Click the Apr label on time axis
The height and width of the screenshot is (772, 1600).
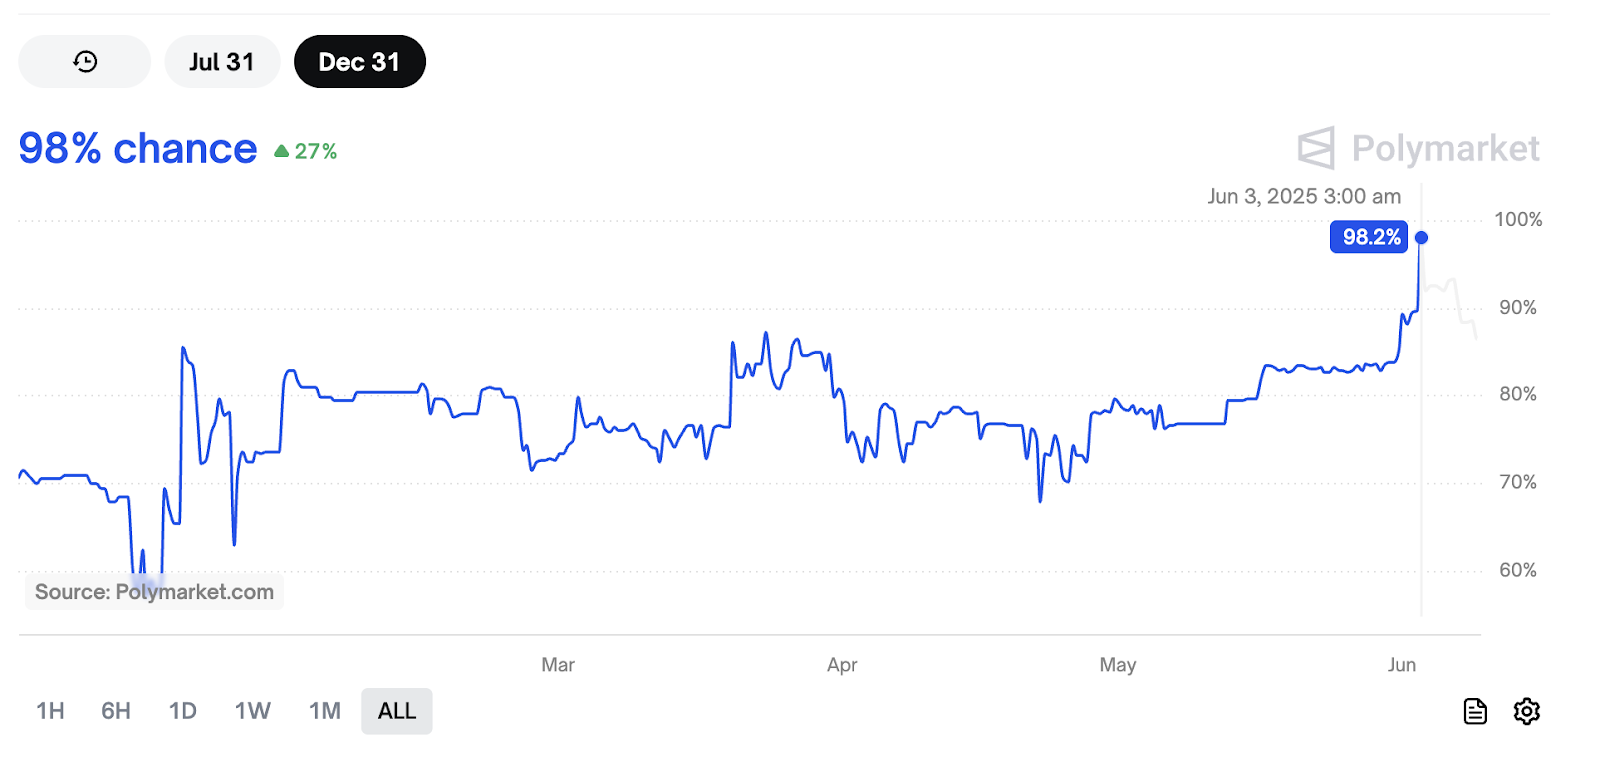(842, 665)
